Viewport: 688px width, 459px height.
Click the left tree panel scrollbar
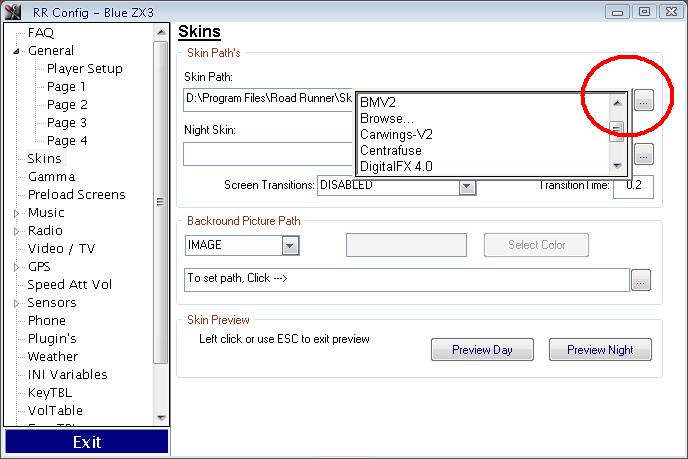tap(161, 200)
